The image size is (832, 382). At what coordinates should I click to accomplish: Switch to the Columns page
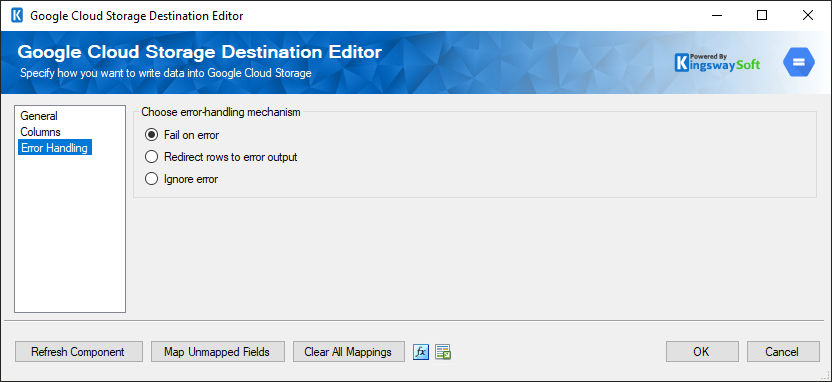click(40, 132)
